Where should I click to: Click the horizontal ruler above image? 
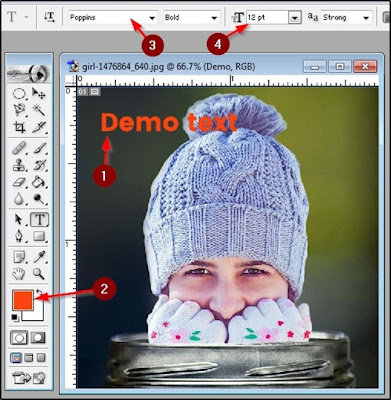click(x=228, y=80)
